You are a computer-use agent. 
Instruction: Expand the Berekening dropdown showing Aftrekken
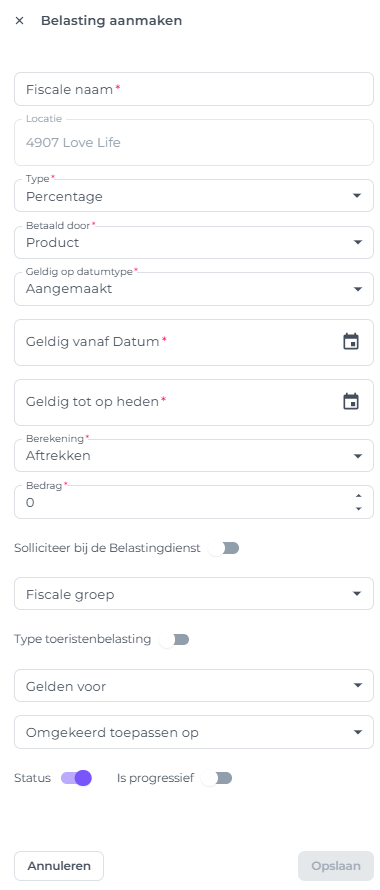tap(194, 455)
